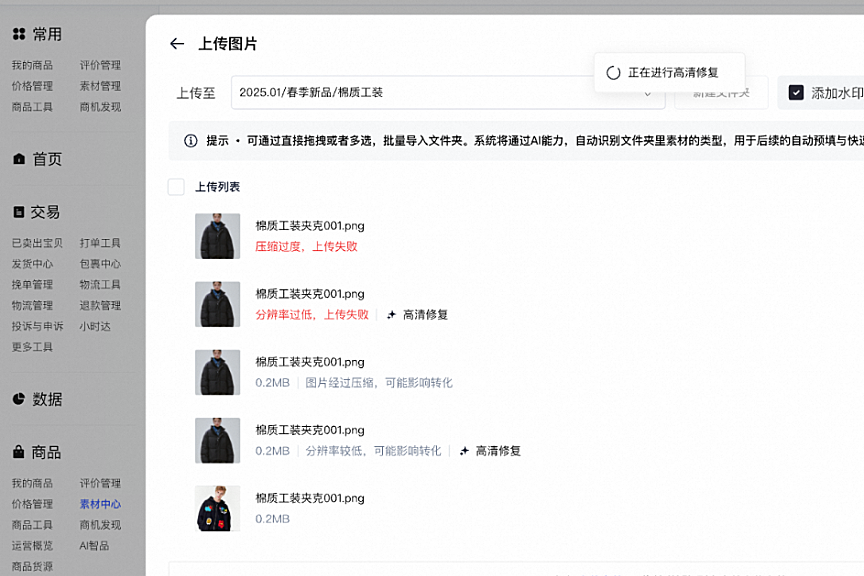Click the 商品 icon in the sidebar
The width and height of the screenshot is (864, 576).
(x=18, y=452)
